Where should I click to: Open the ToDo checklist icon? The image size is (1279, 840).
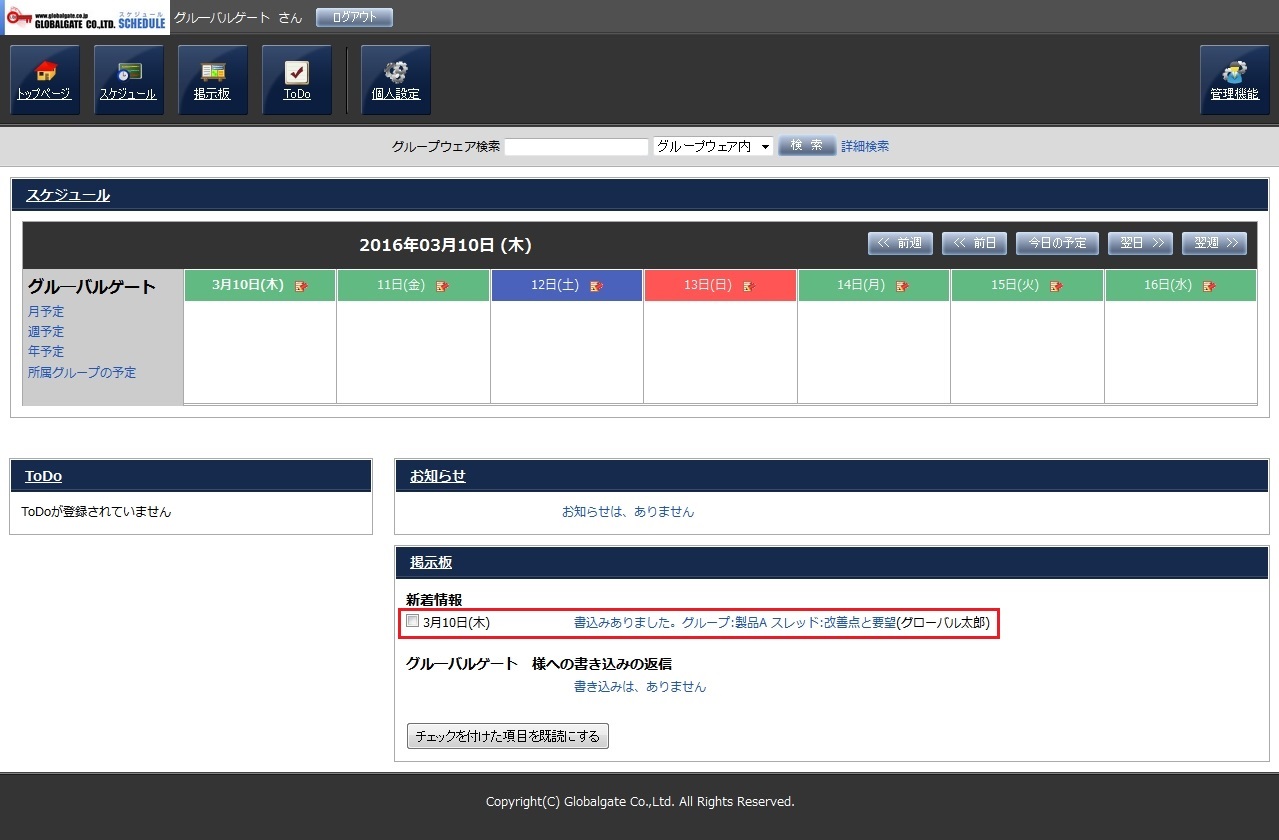tap(296, 80)
